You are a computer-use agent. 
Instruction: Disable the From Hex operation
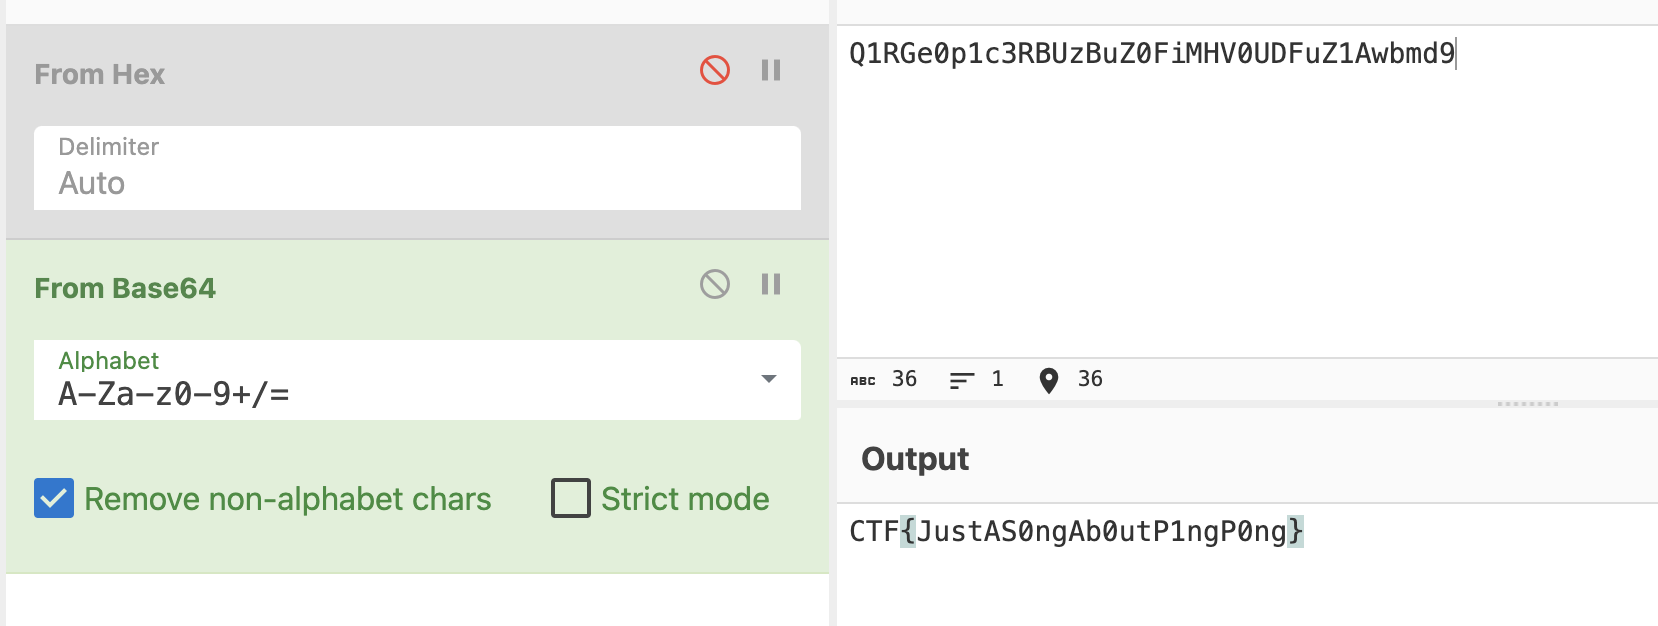point(715,70)
